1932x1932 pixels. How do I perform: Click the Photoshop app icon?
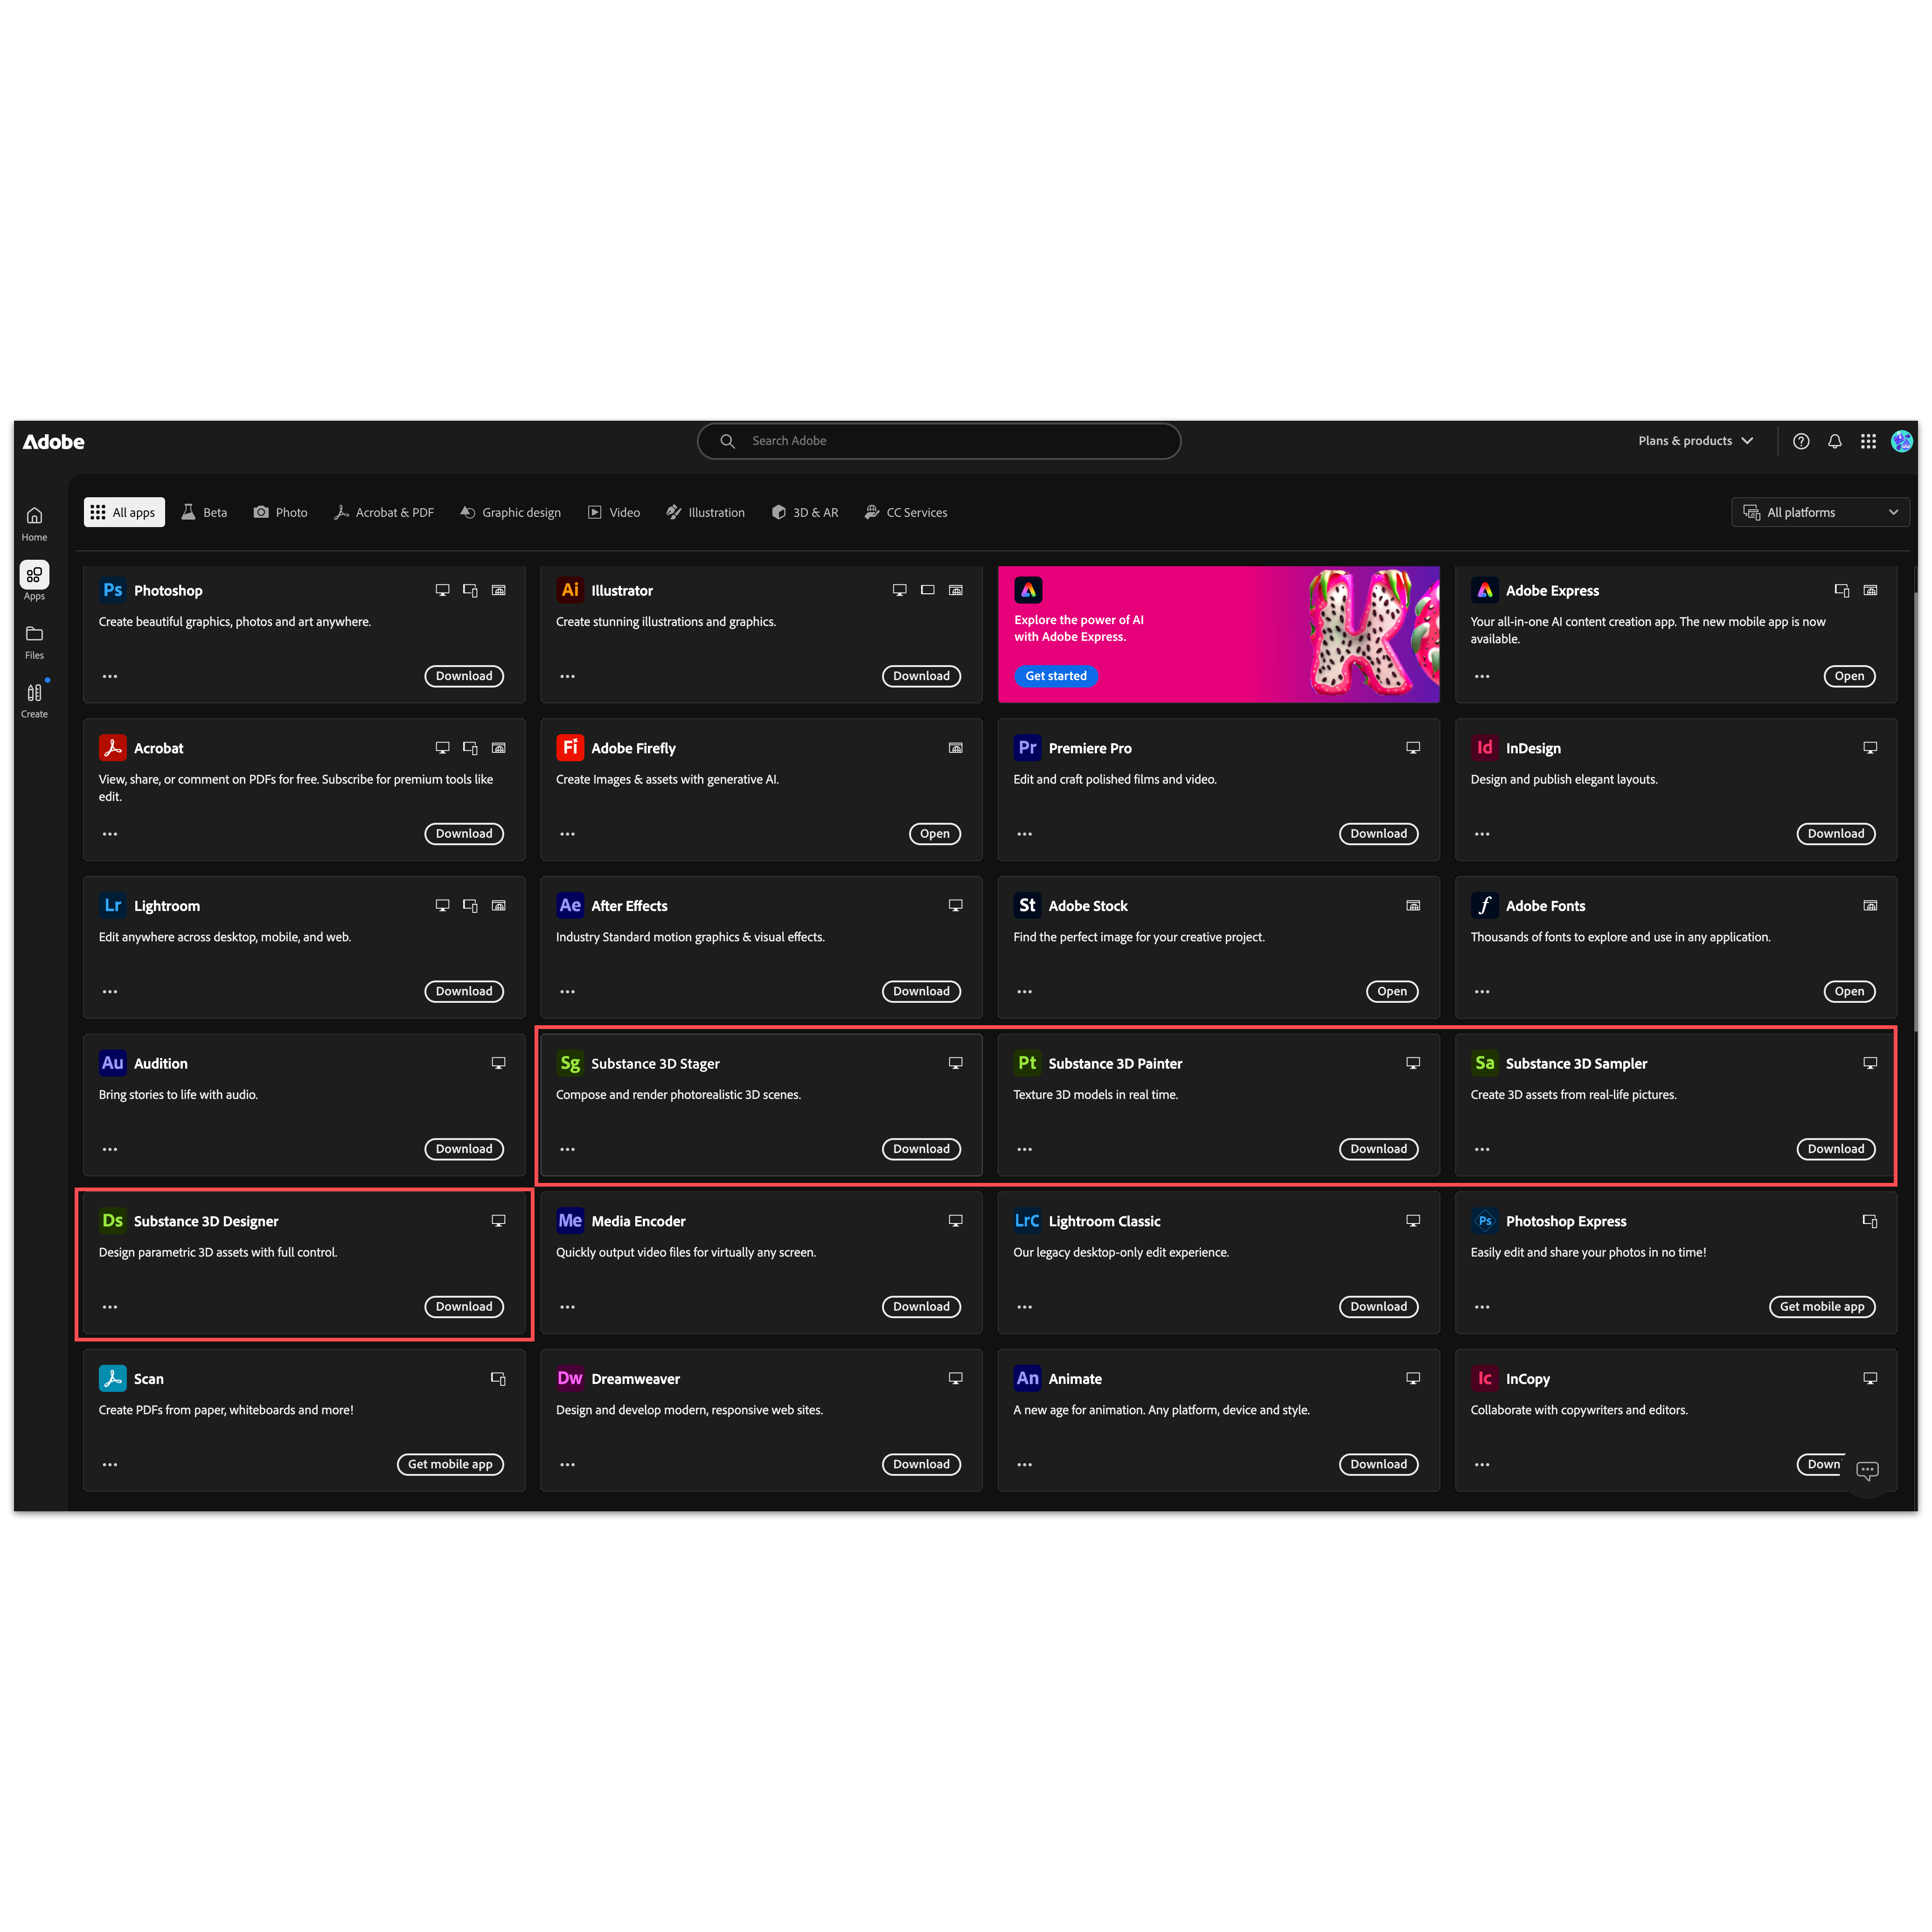113,590
